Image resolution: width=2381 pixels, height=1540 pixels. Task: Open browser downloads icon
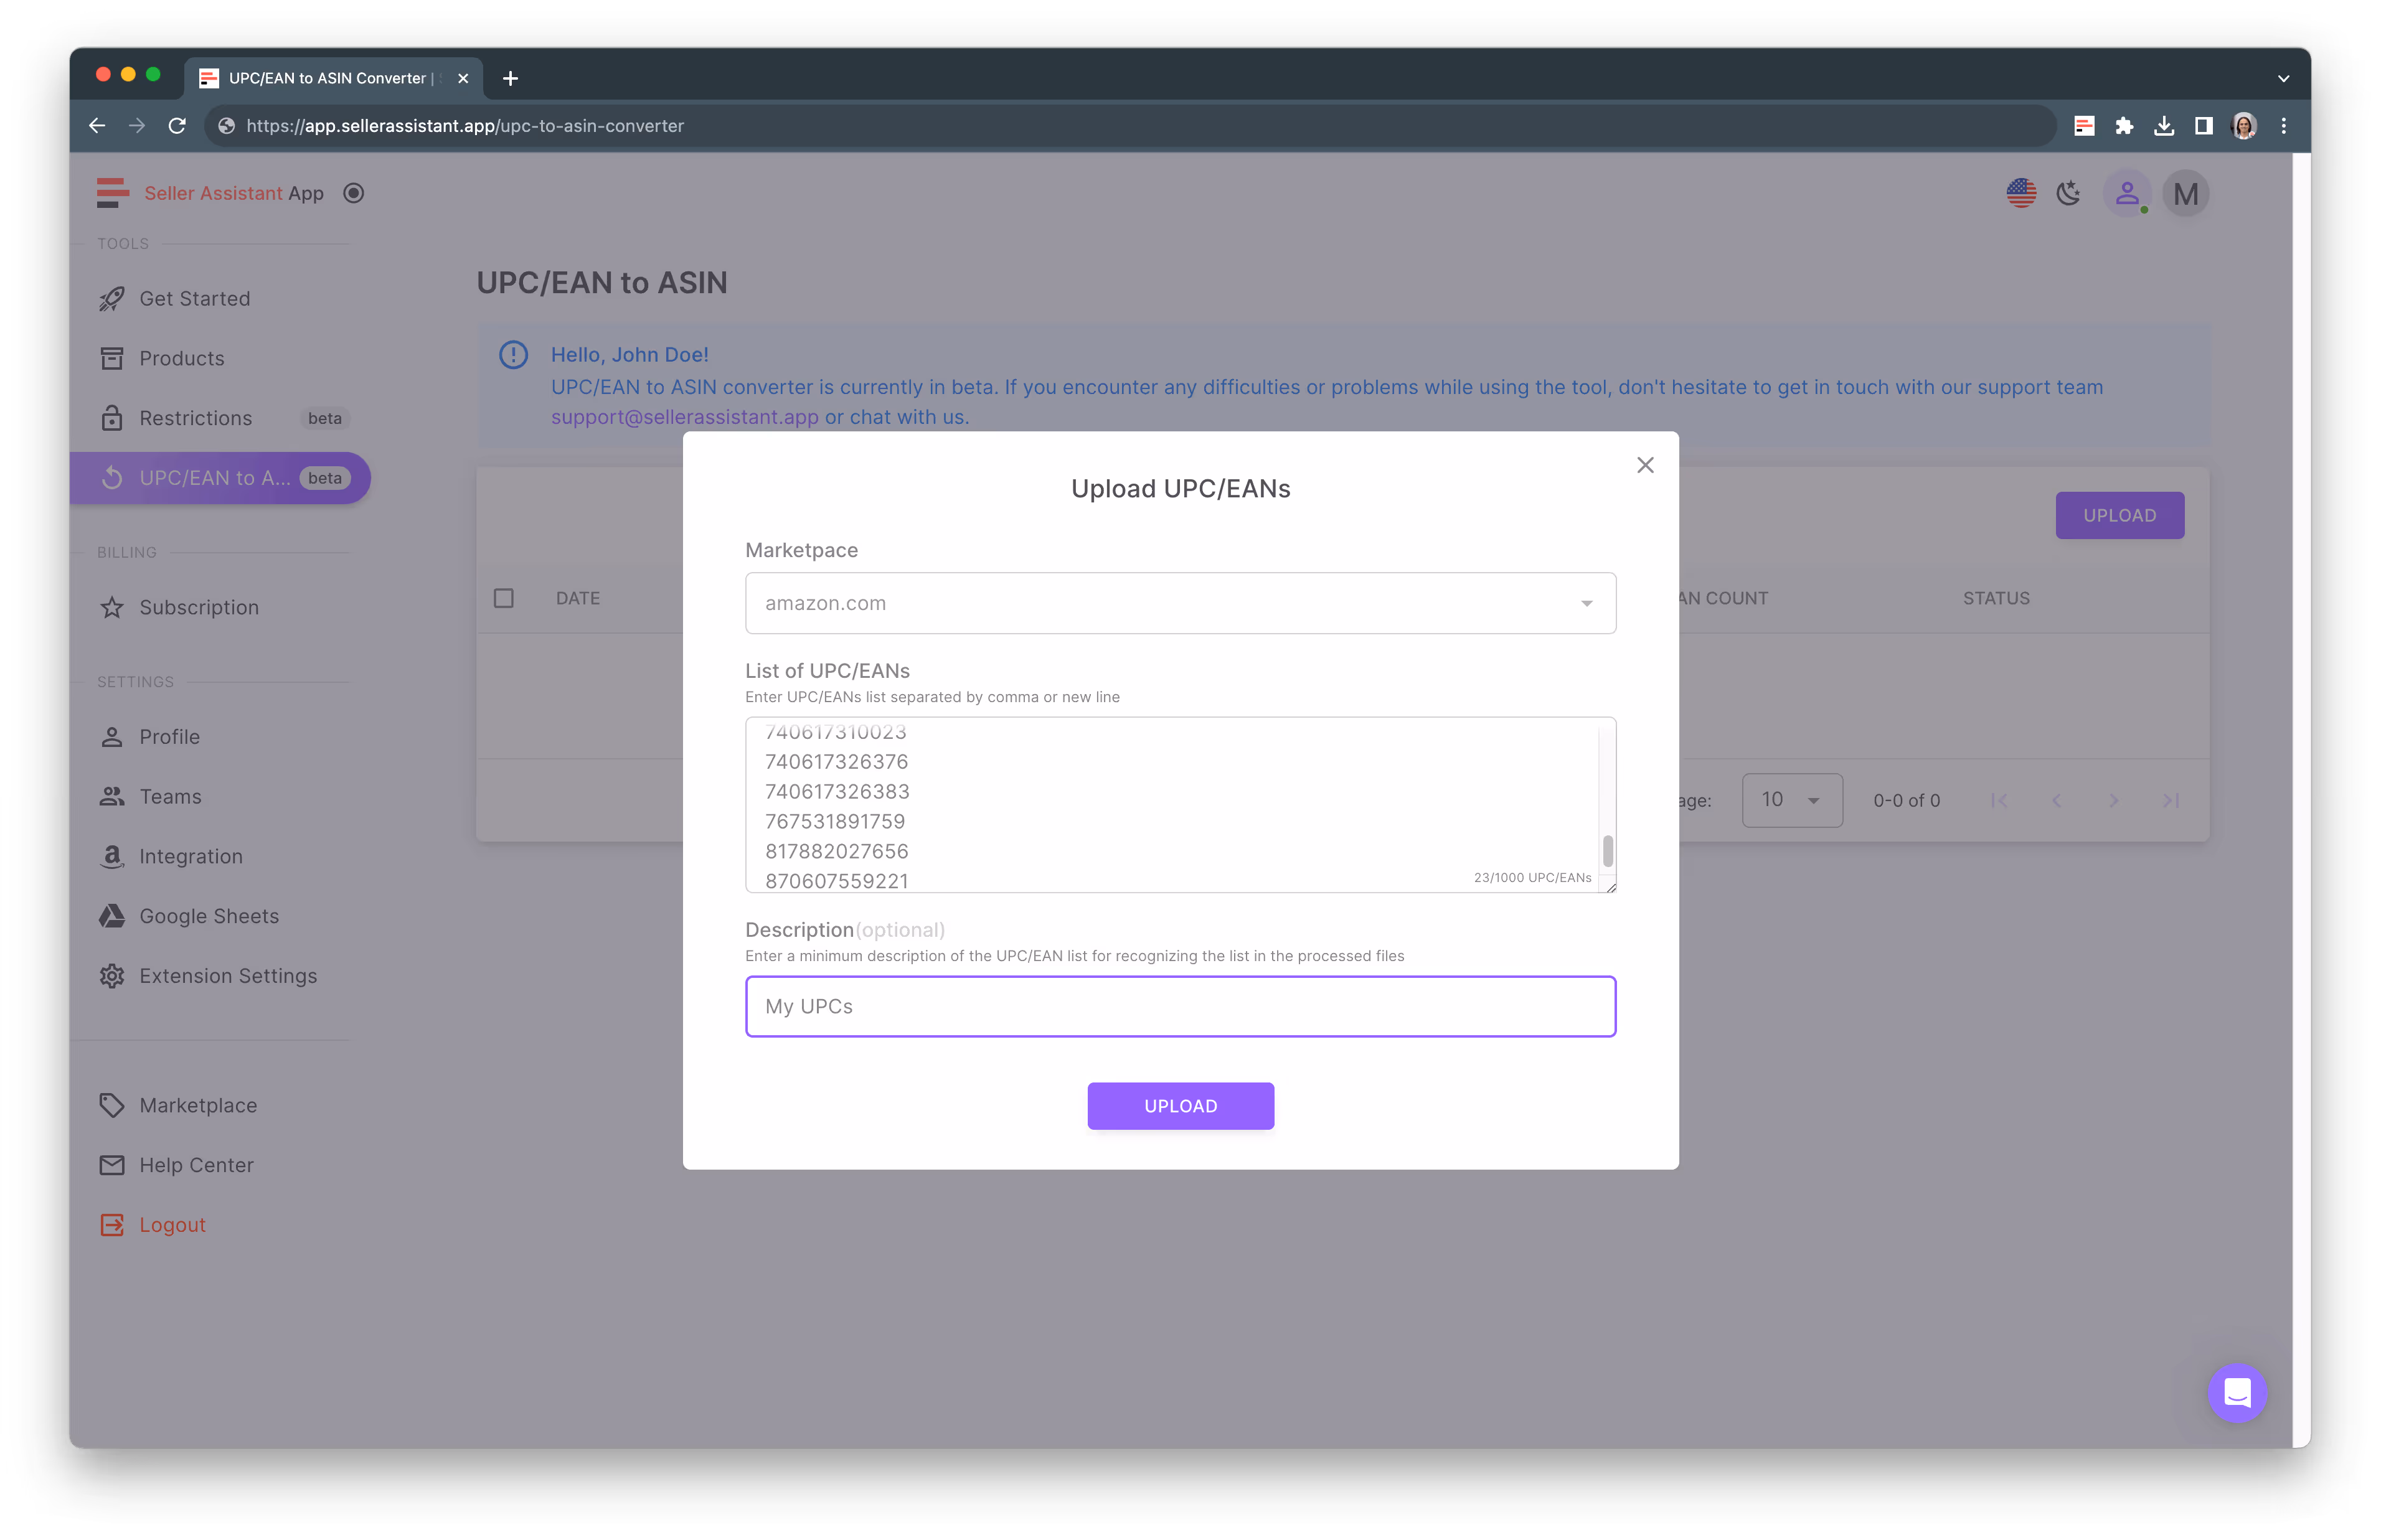pos(2163,126)
